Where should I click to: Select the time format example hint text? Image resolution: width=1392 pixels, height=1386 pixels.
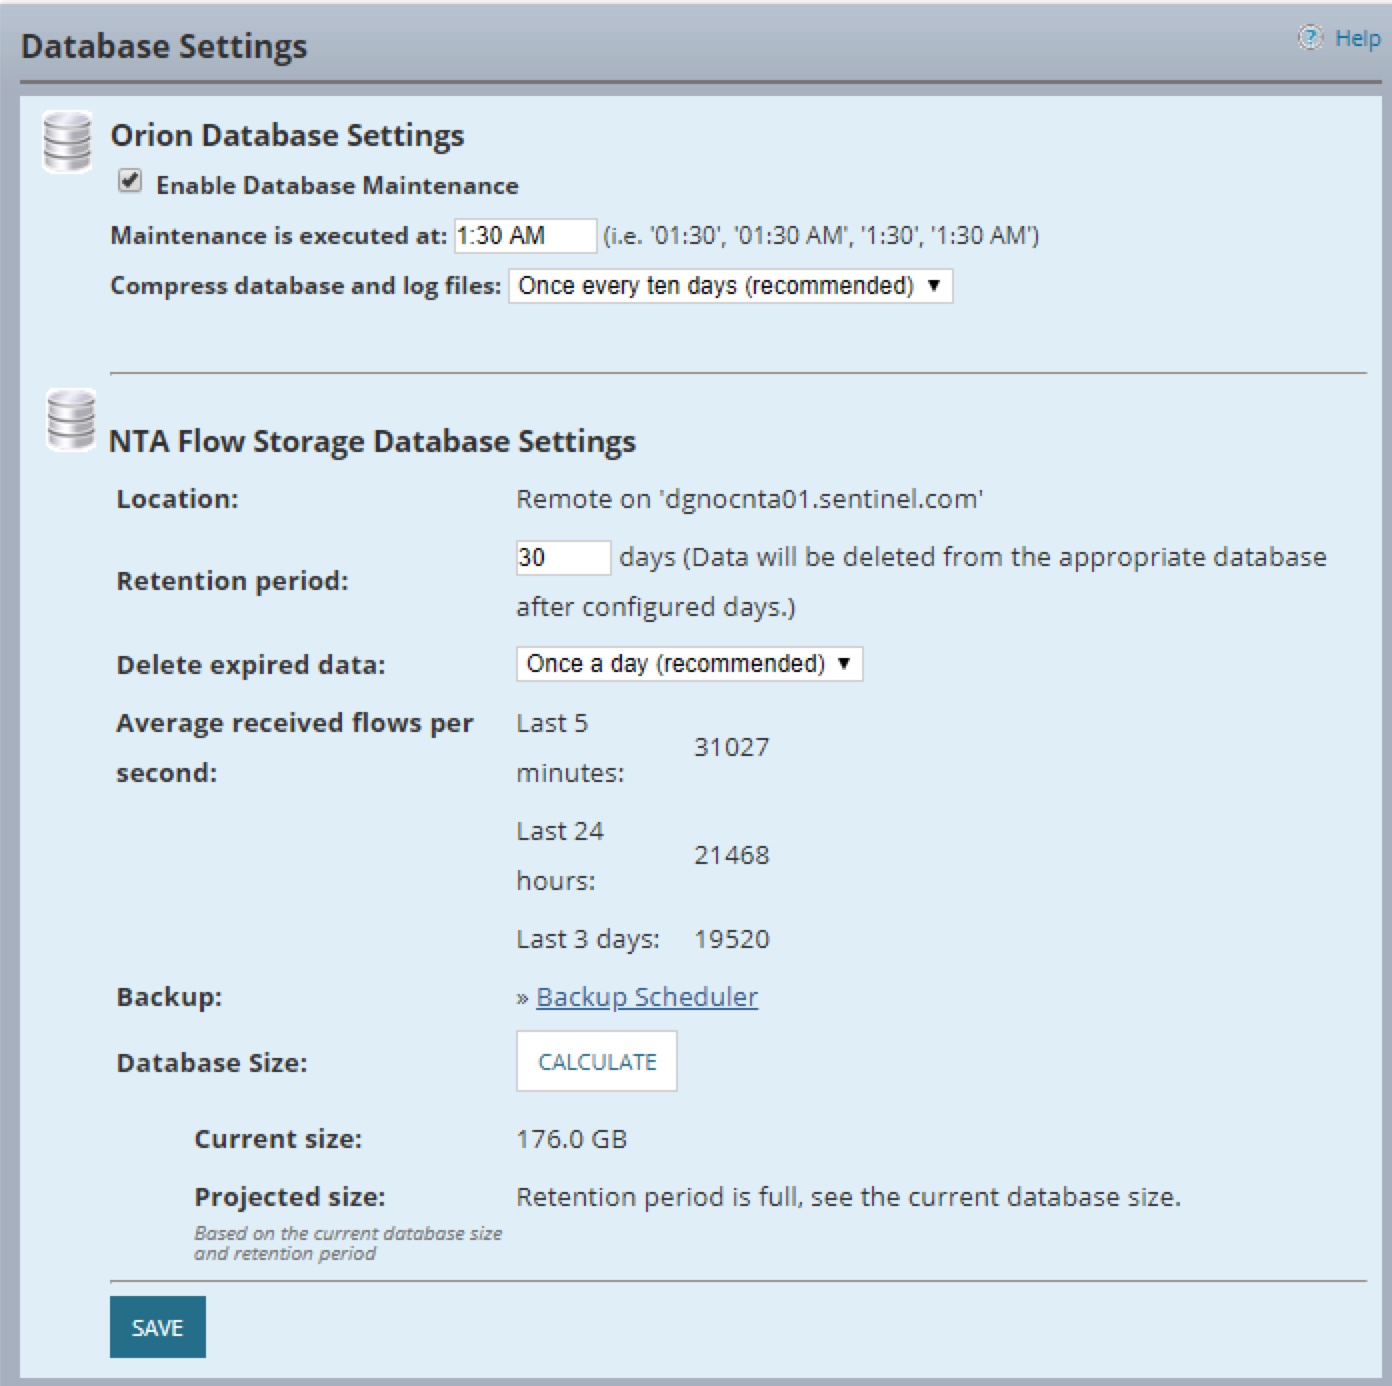pyautogui.click(x=821, y=236)
